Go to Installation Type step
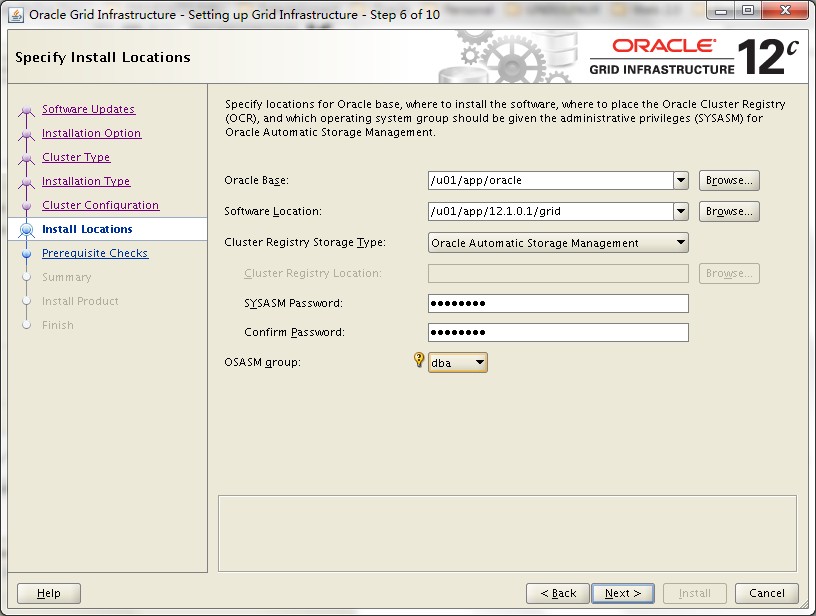The image size is (816, 616). (x=86, y=181)
